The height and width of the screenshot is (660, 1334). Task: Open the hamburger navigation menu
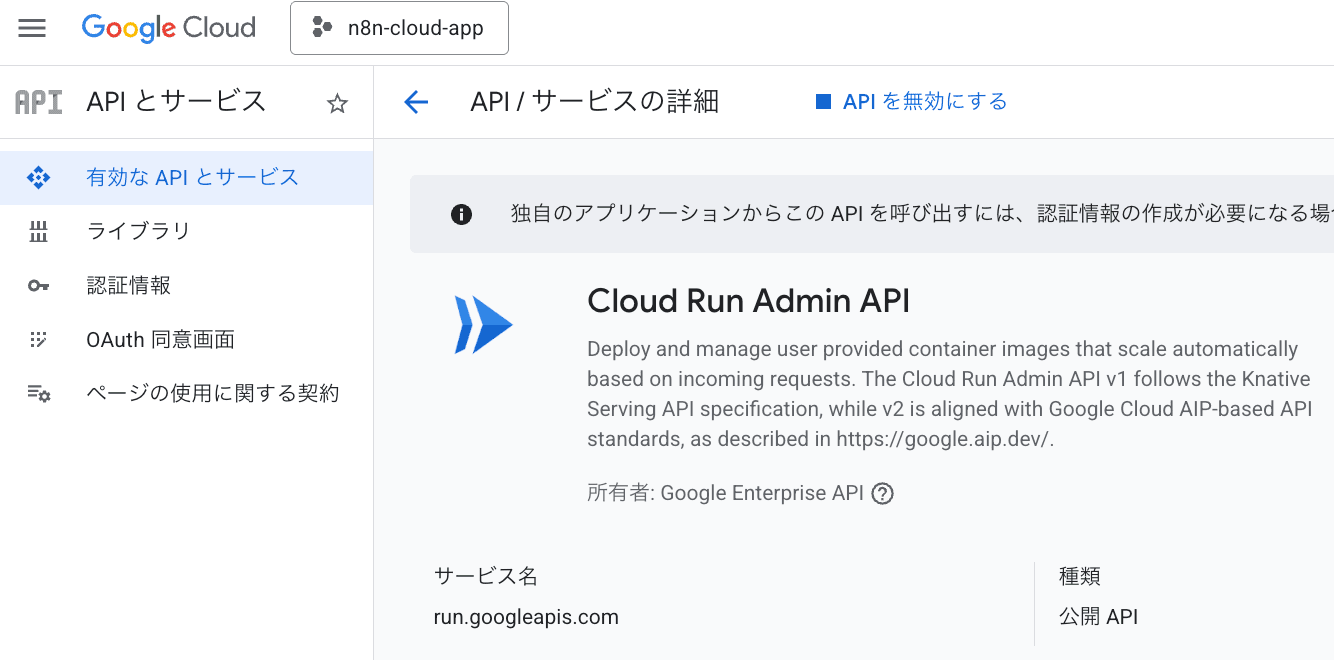32,28
